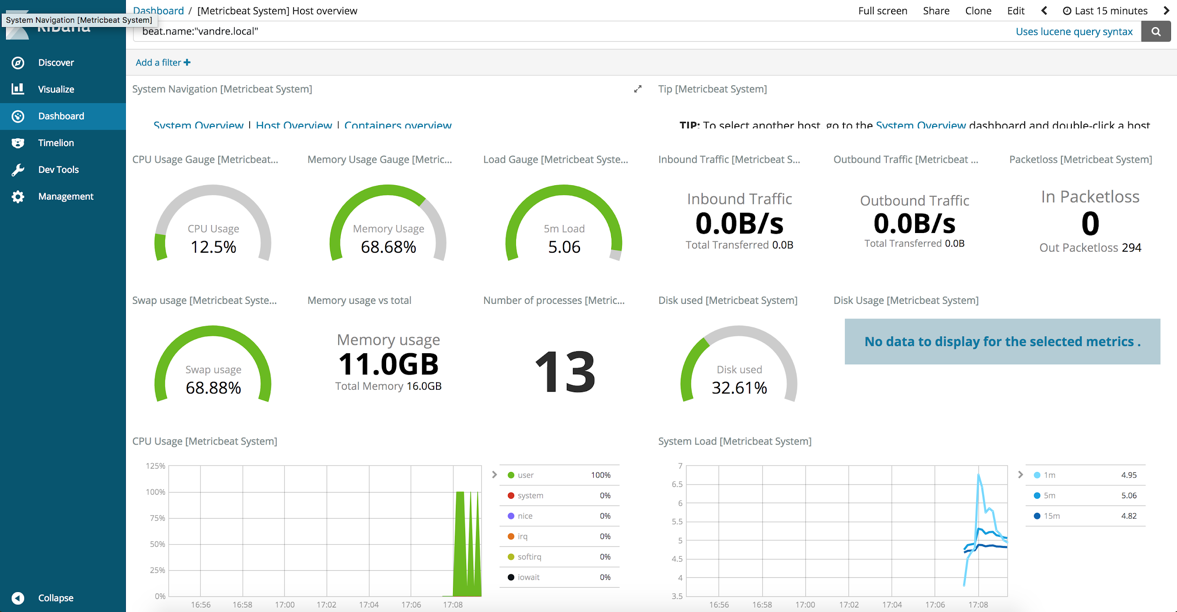Click the system red color dot in legend
1177x612 pixels.
511,496
